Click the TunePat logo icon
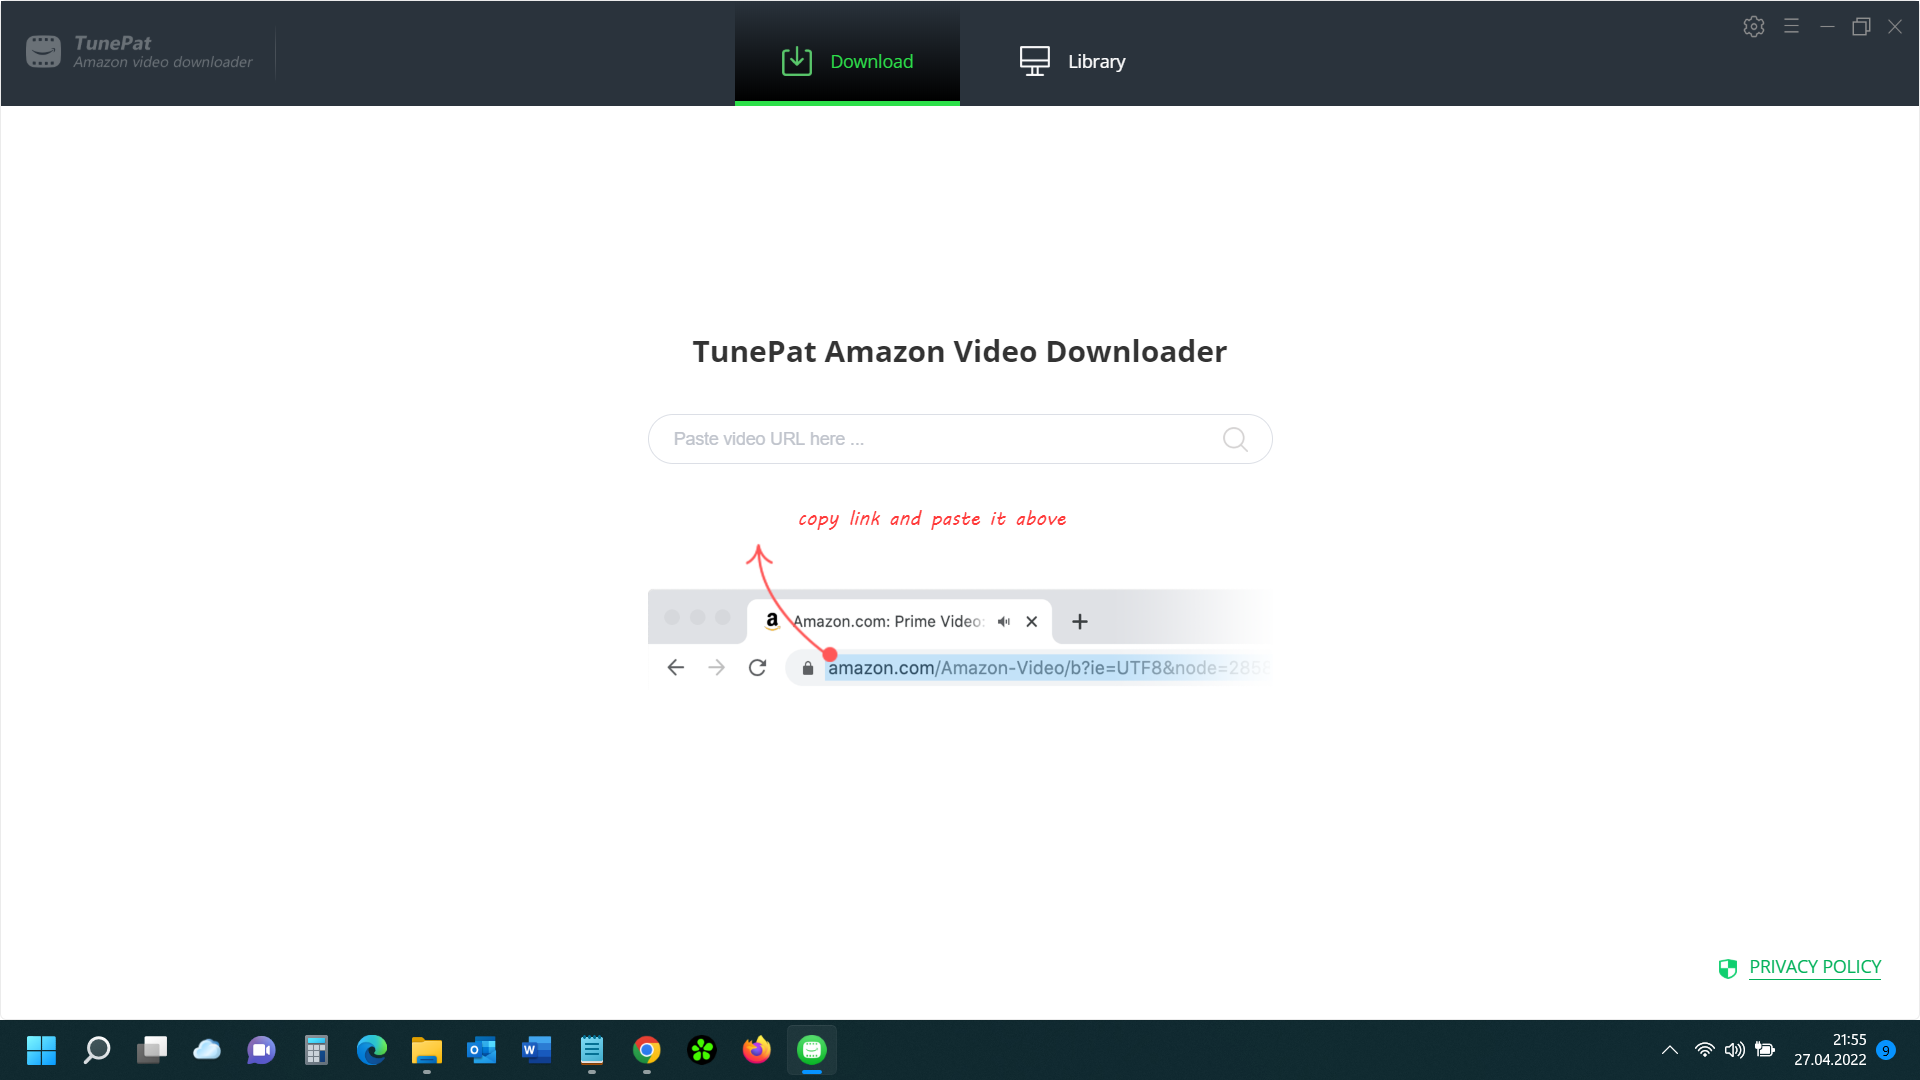This screenshot has height=1080, width=1920. tap(43, 51)
